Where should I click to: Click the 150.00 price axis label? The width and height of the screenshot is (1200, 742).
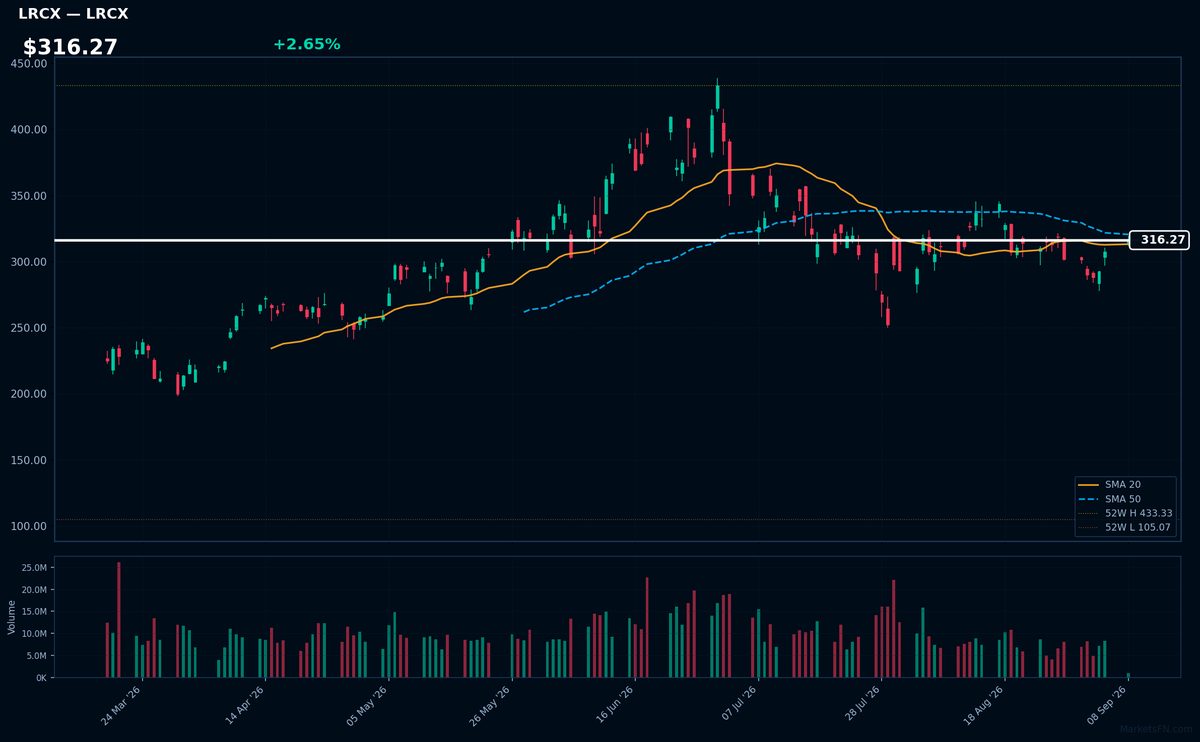(x=29, y=460)
